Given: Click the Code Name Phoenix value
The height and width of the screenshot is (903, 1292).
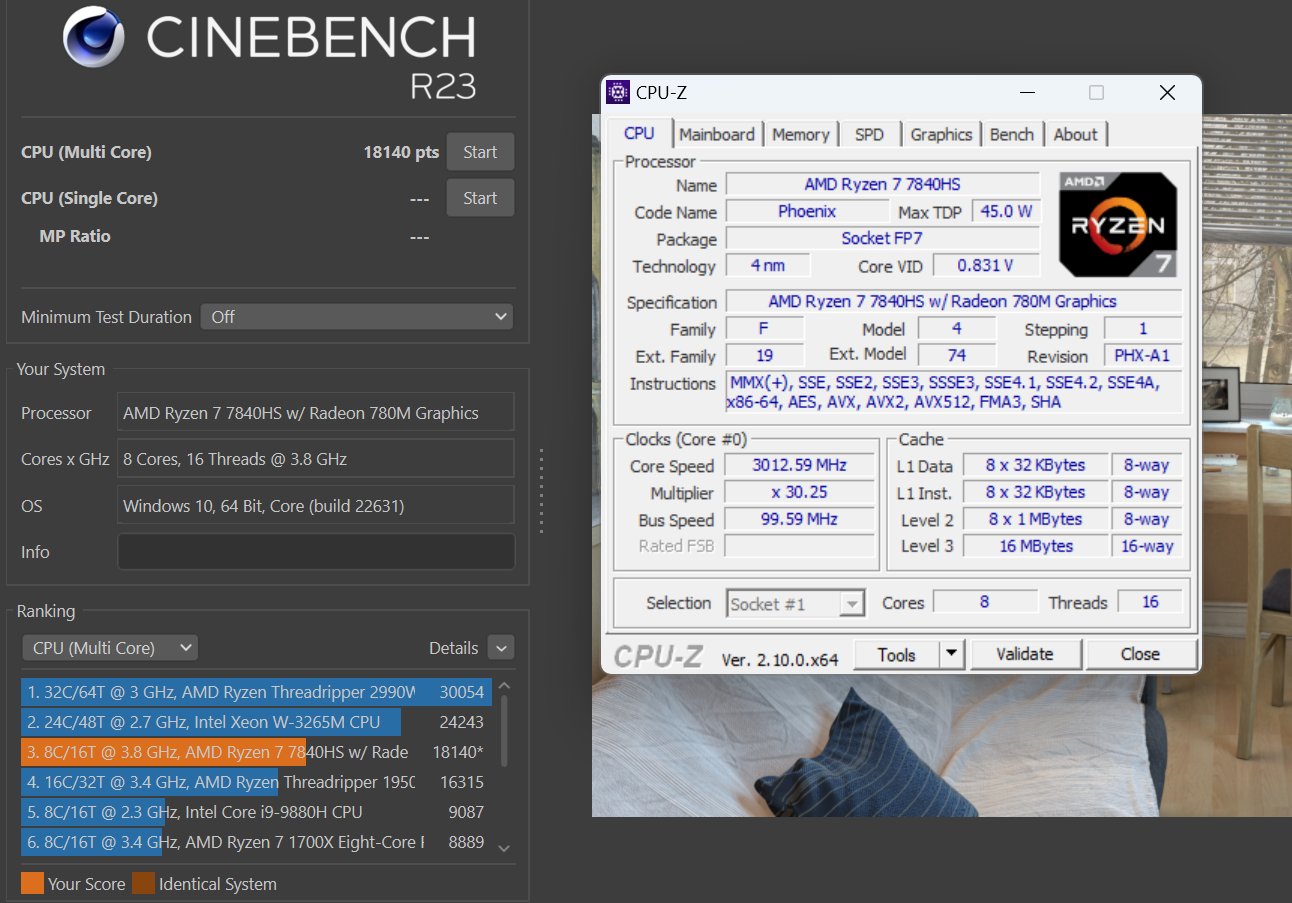Looking at the screenshot, I should coord(807,211).
